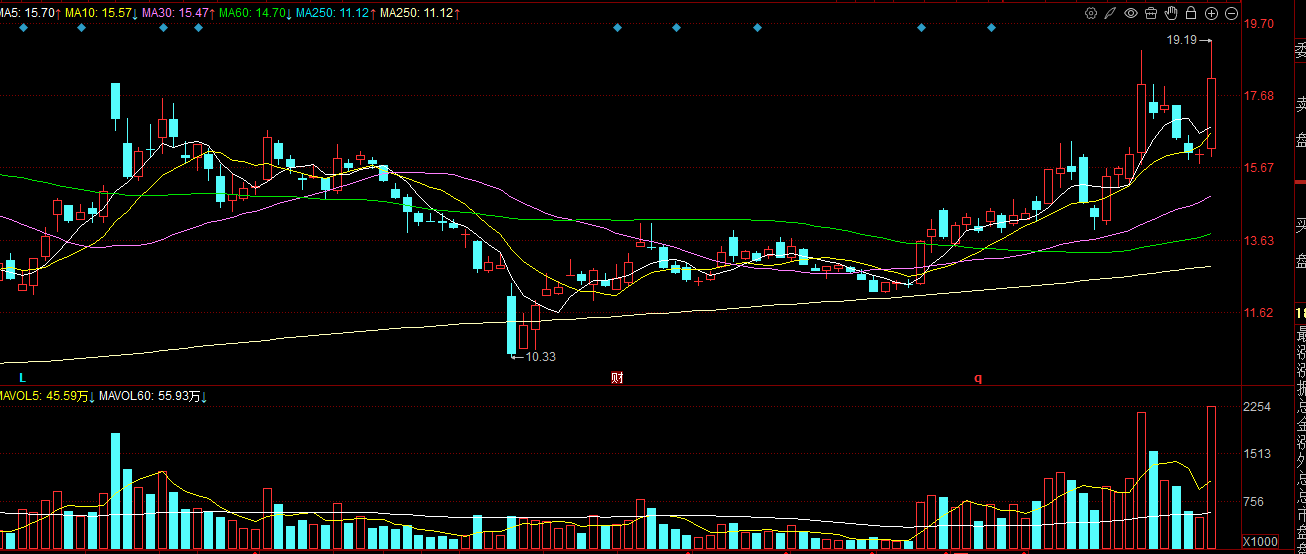Select the feather drawing tool icon
The width and height of the screenshot is (1306, 554).
[1111, 13]
